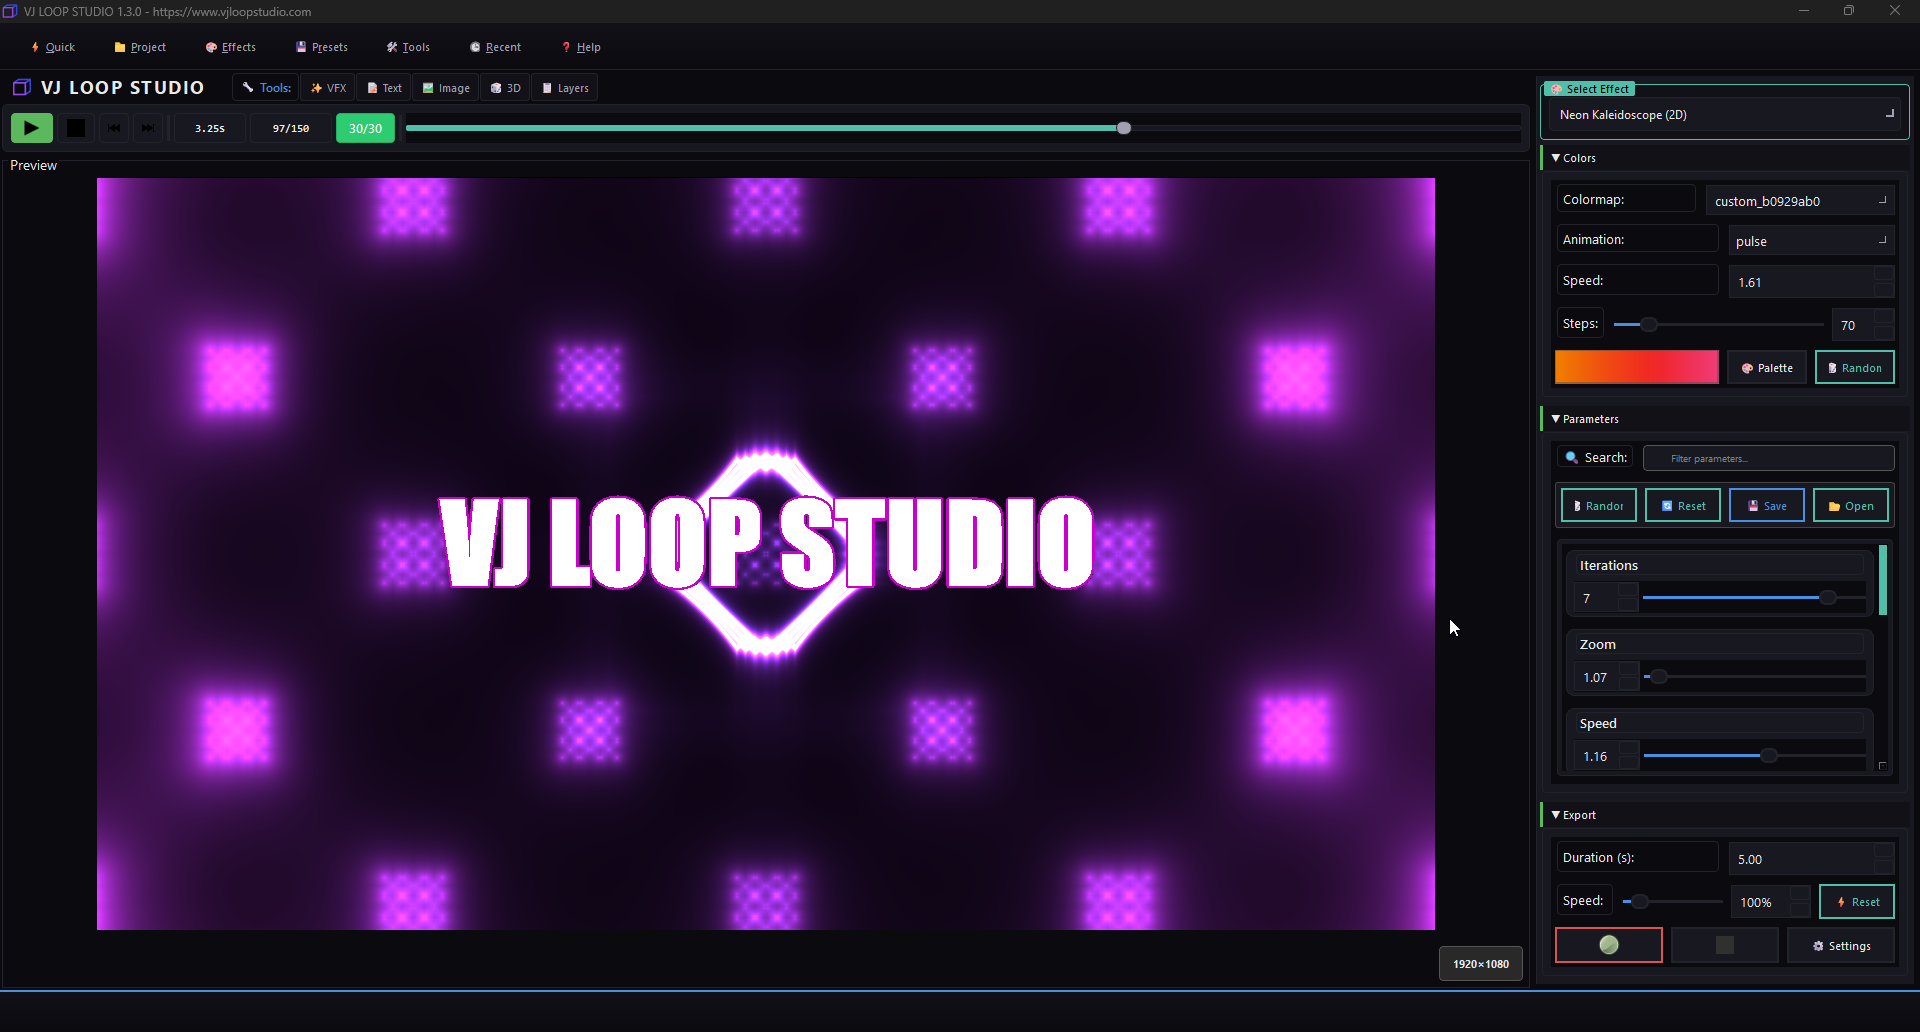Open the Layers tool
This screenshot has height=1032, width=1920.
(564, 87)
